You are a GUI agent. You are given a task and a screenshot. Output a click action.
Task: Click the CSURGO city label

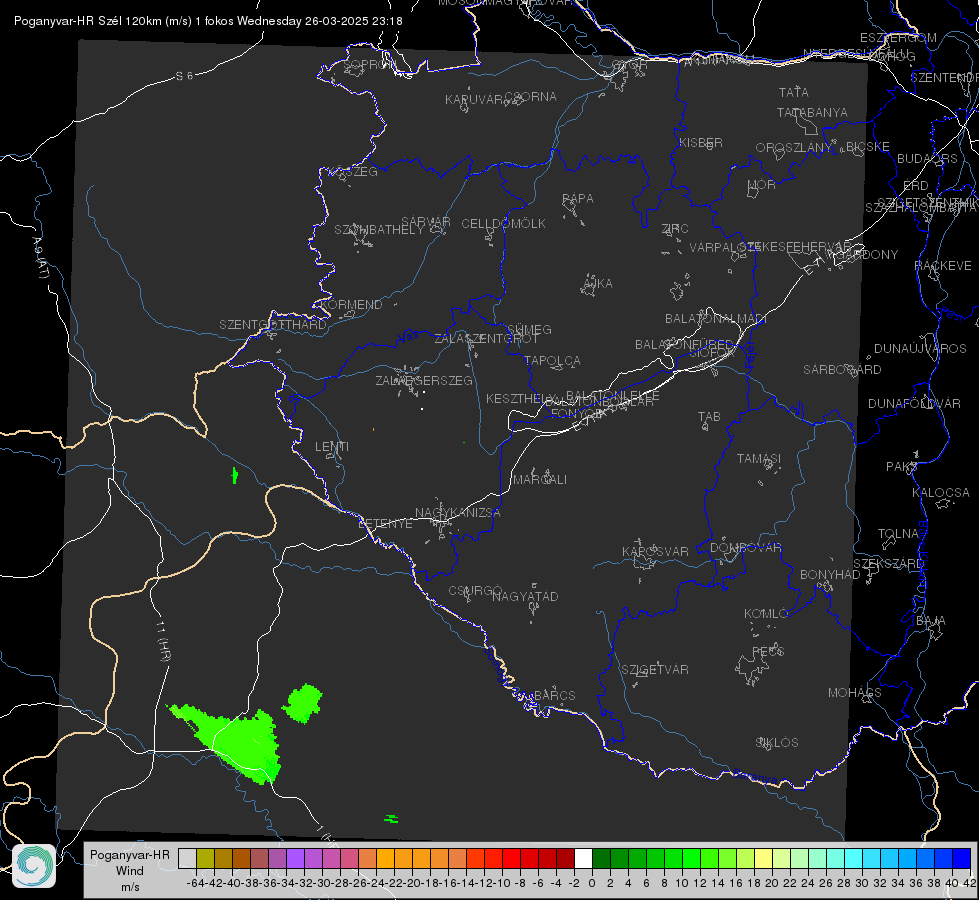pos(475,590)
